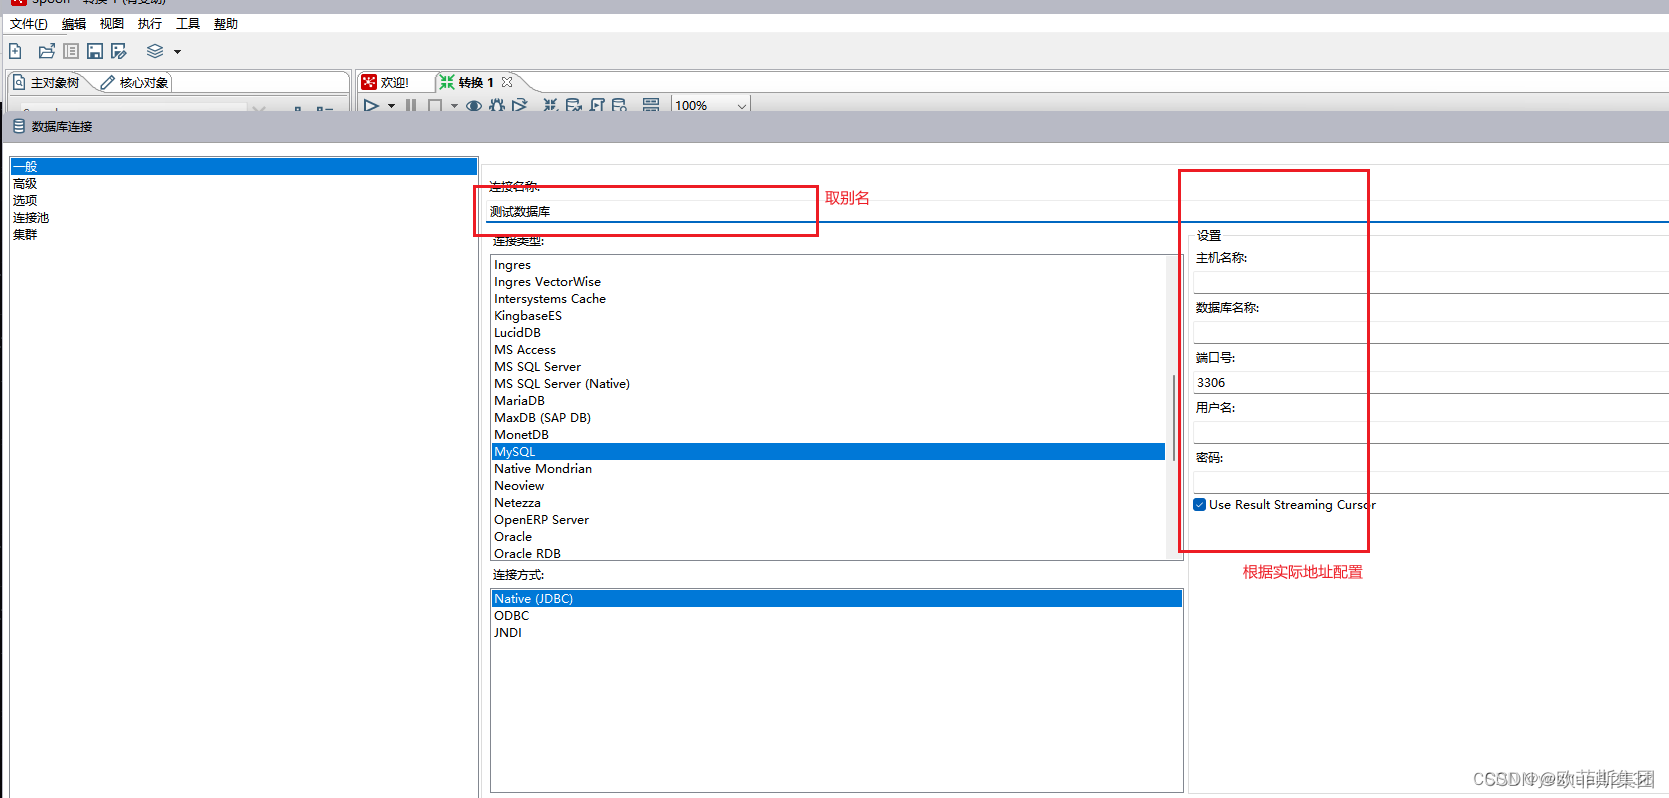Screen dimensions: 1669x798
Task: Expand the perspectives dropdown arrow
Action: coord(178,52)
